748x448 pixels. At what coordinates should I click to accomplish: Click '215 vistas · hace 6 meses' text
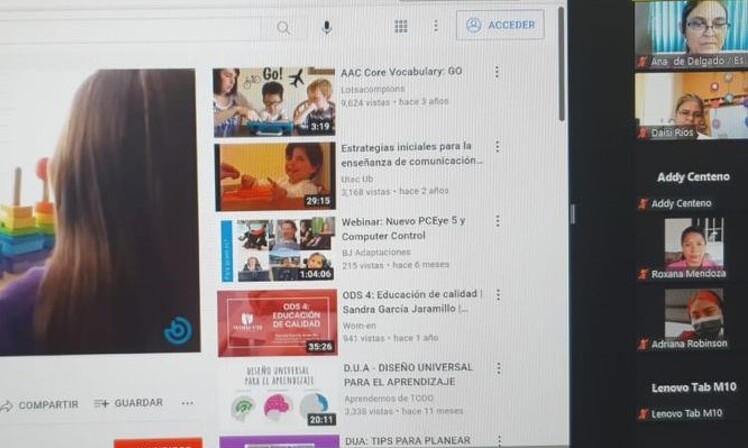coord(395,265)
